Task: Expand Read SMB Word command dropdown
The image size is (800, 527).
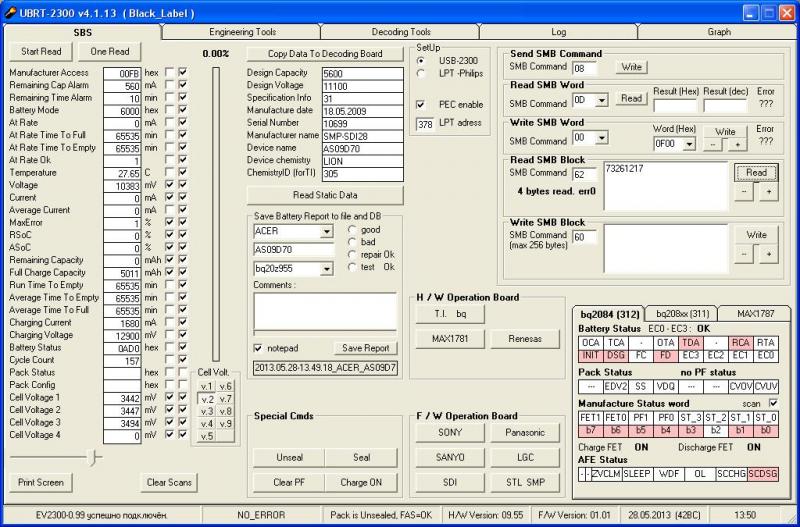Action: 602,100
